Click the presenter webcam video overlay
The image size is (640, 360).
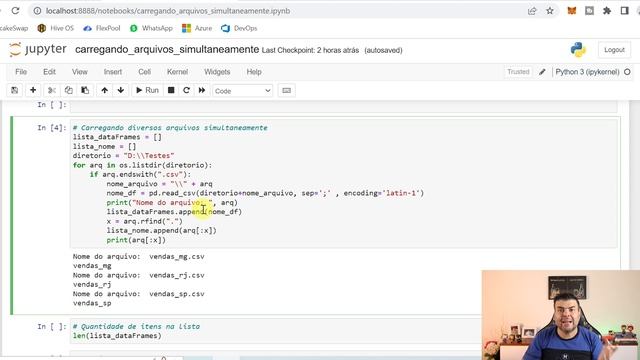click(560, 315)
